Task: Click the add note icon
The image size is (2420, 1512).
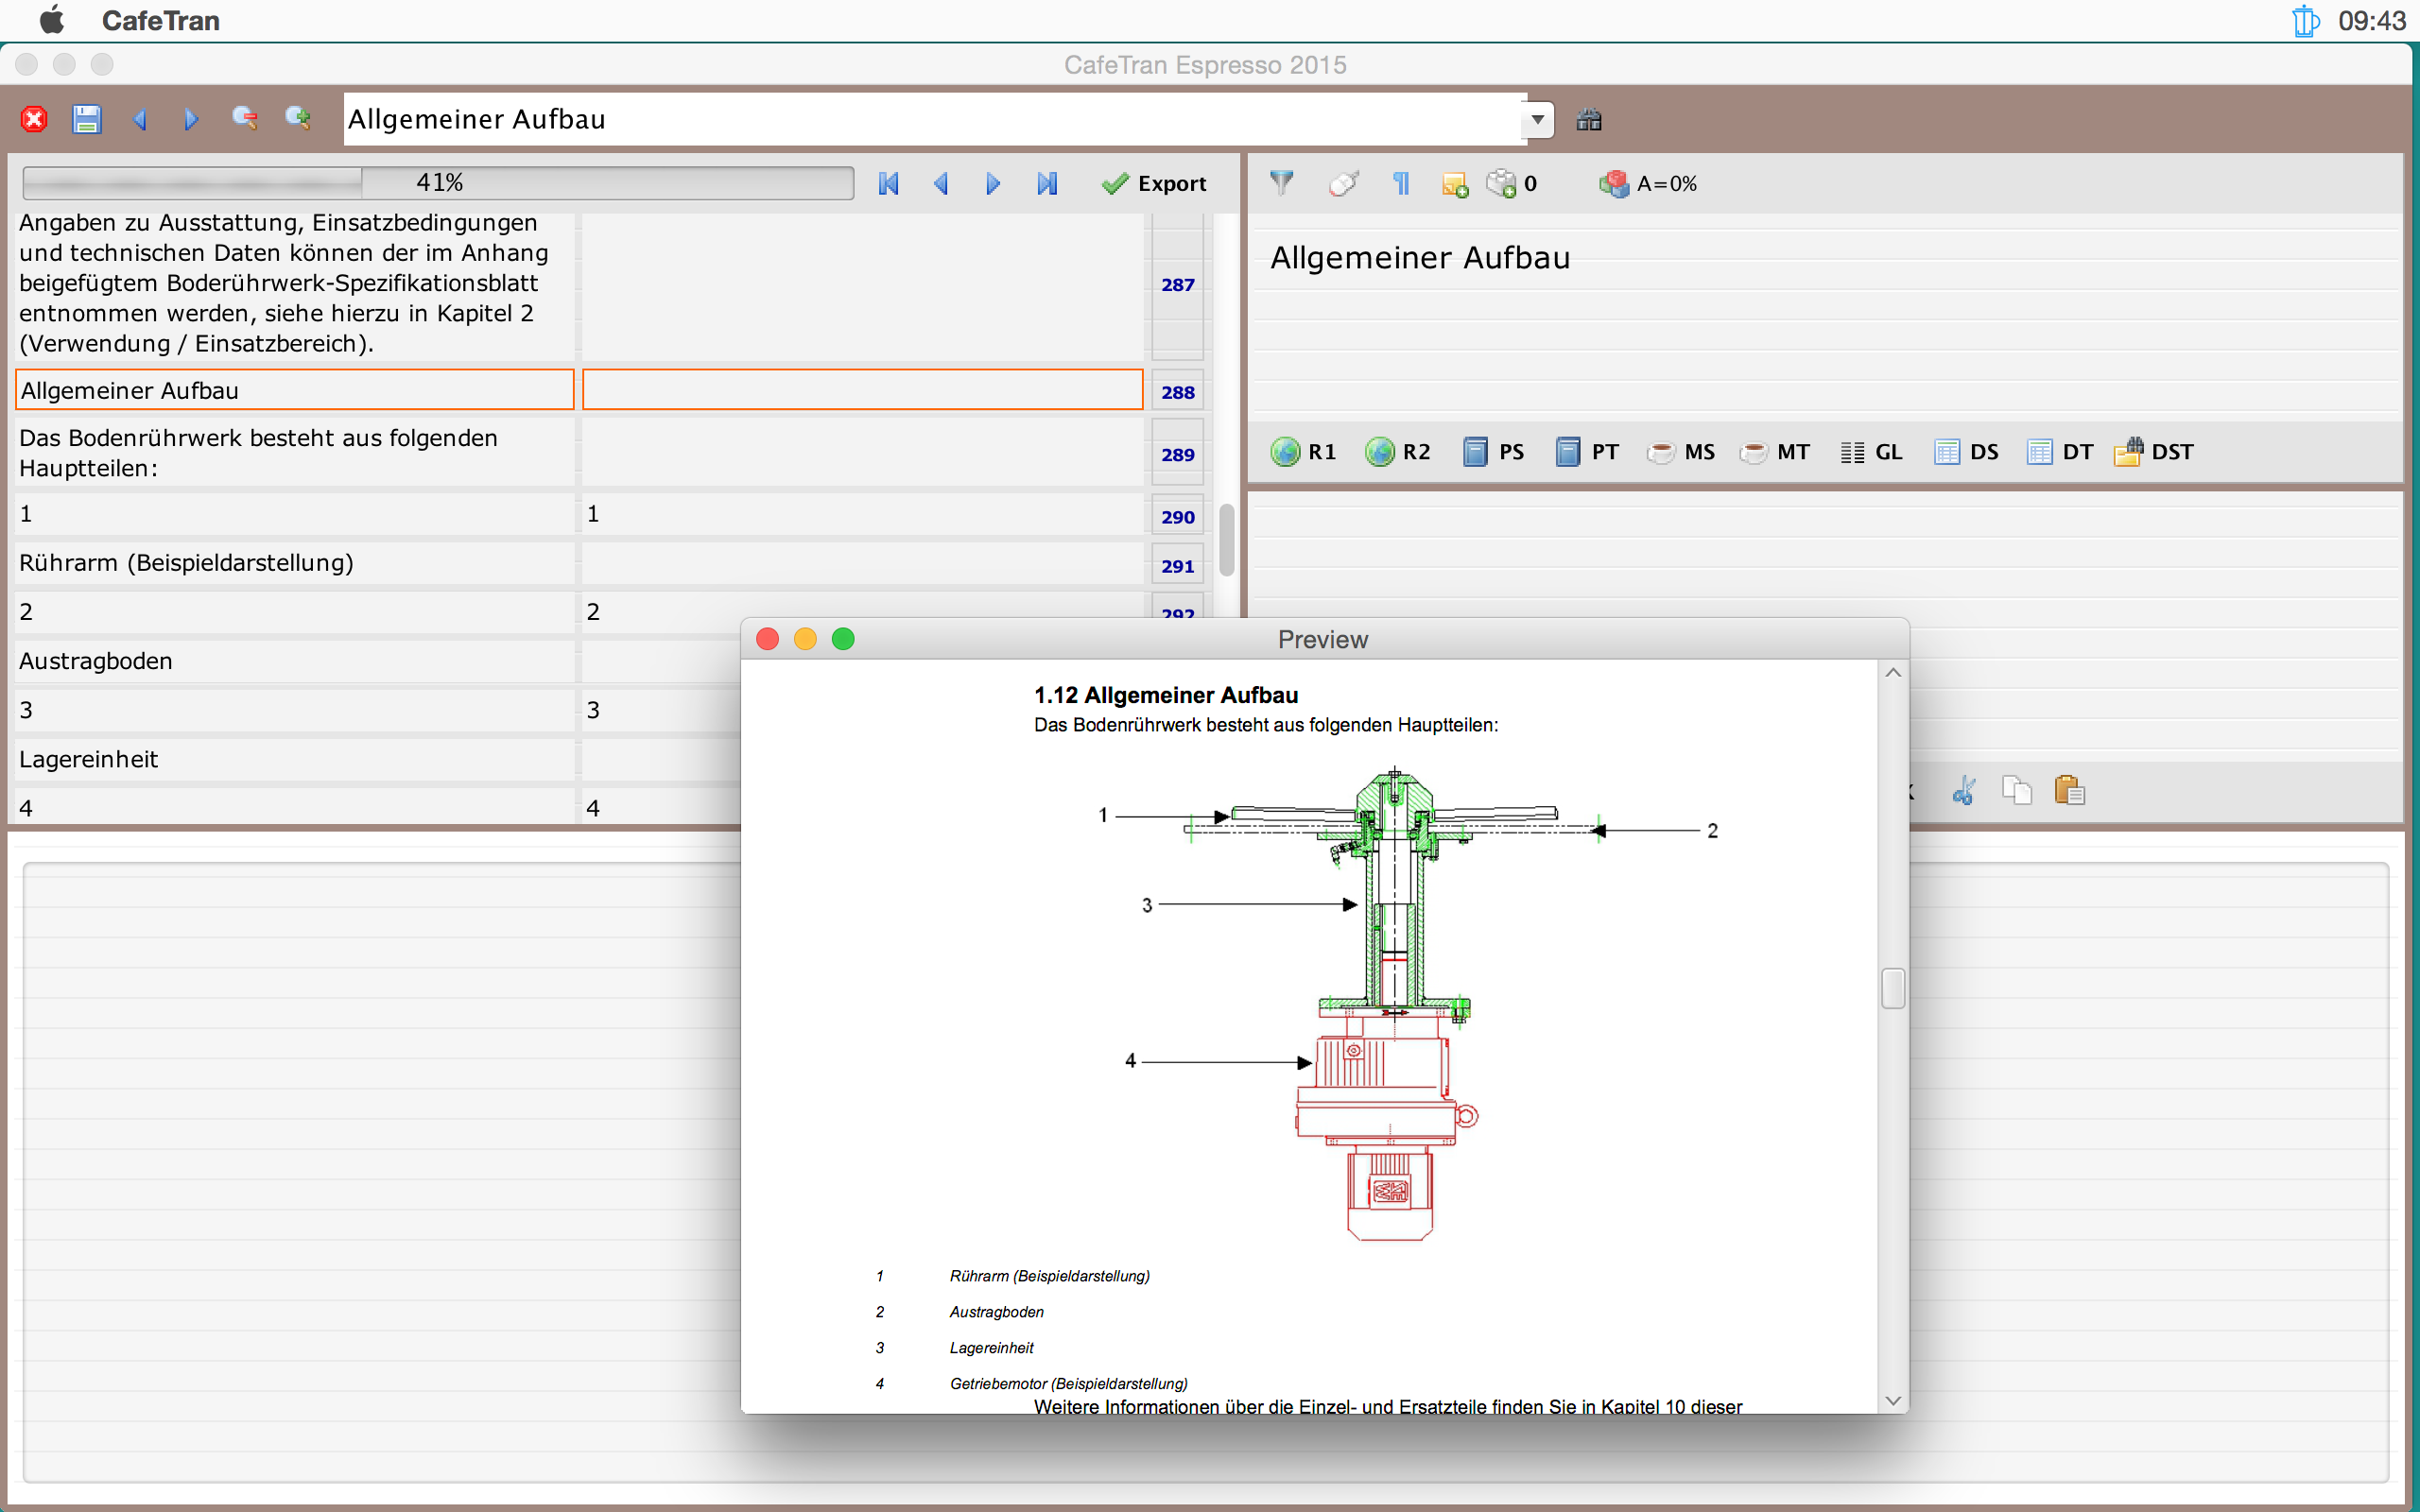Action: point(1454,184)
